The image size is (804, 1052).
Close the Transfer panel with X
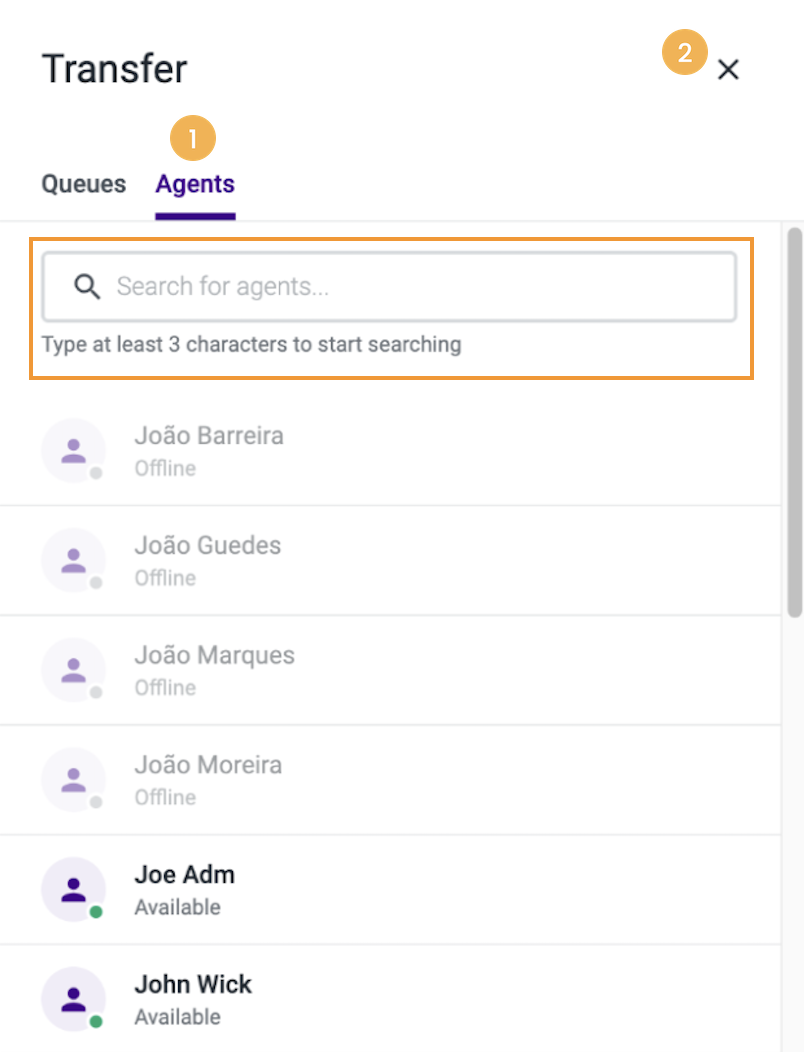[x=728, y=69]
